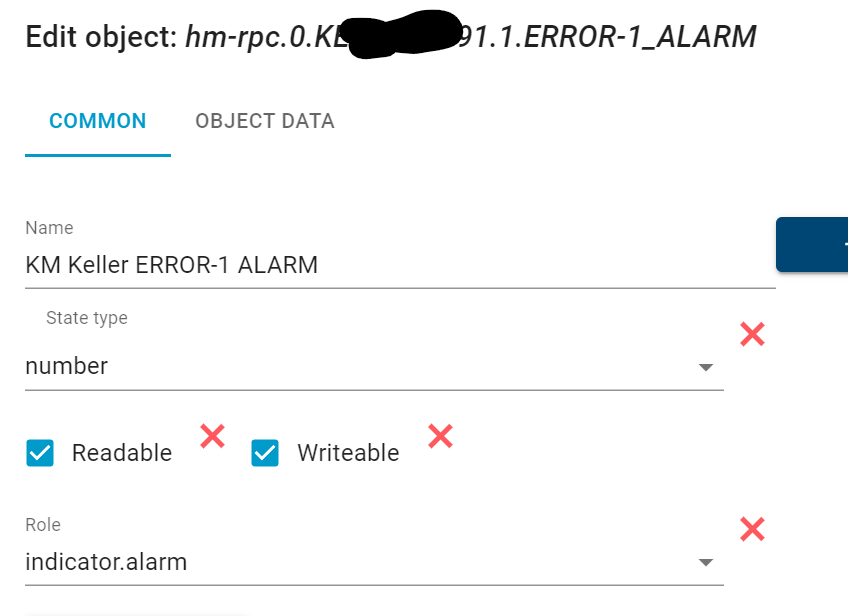Open the State type selector showing number
This screenshot has width=848, height=616.
click(360, 366)
